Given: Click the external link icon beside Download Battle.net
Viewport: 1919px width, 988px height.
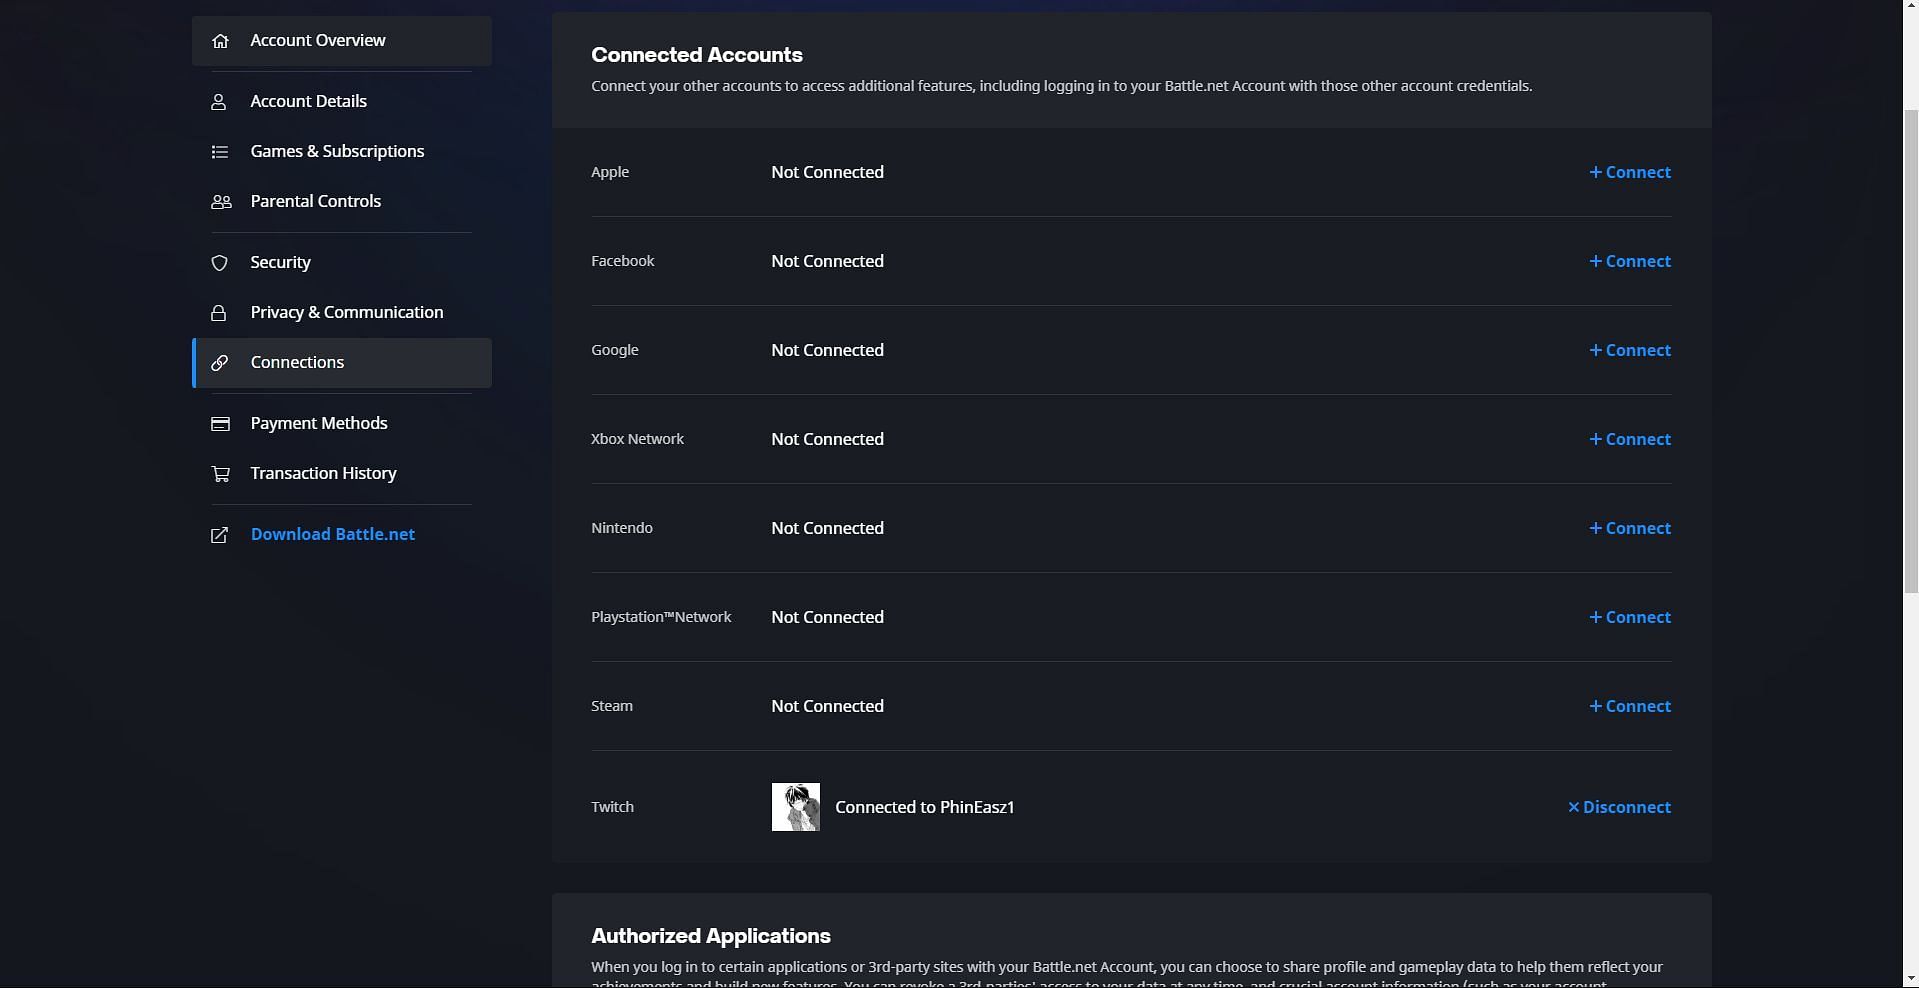Looking at the screenshot, I should tap(220, 535).
